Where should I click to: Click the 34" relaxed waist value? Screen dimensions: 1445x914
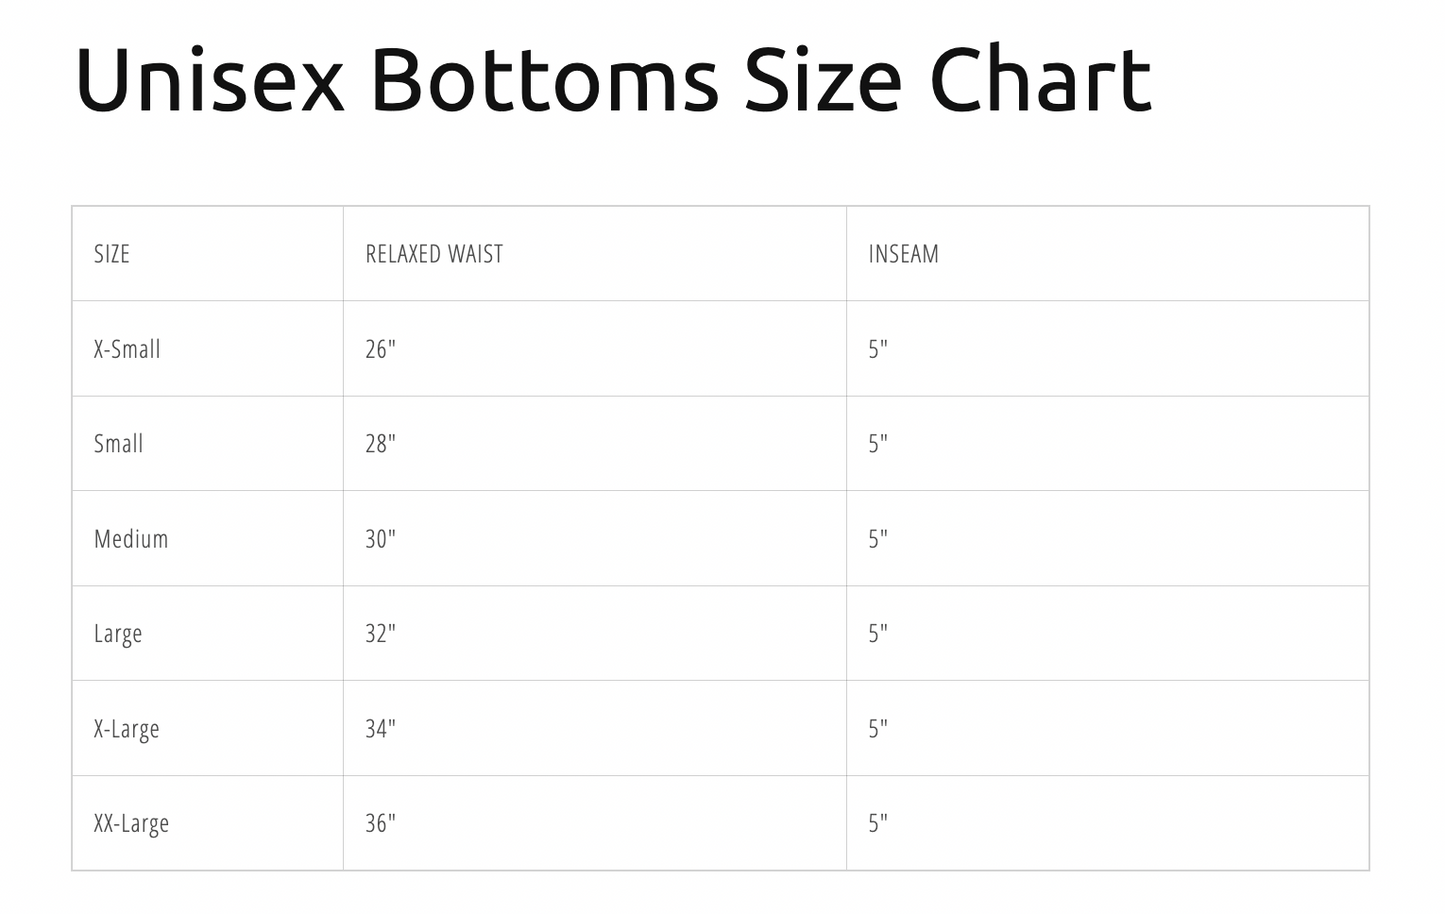pyautogui.click(x=380, y=729)
